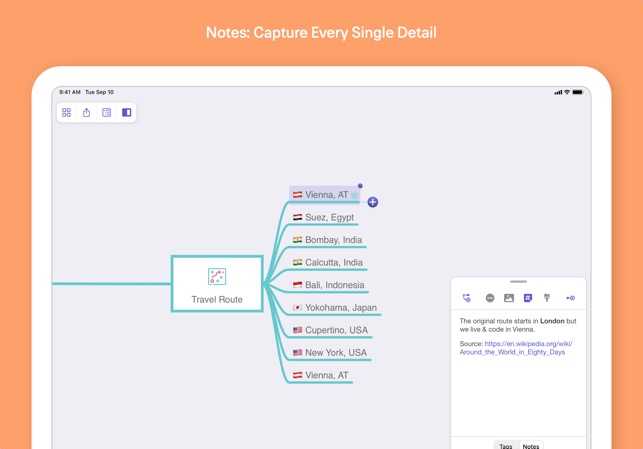Click the selection handle dot above Vienna
Image resolution: width=643 pixels, height=449 pixels.
tap(360, 186)
